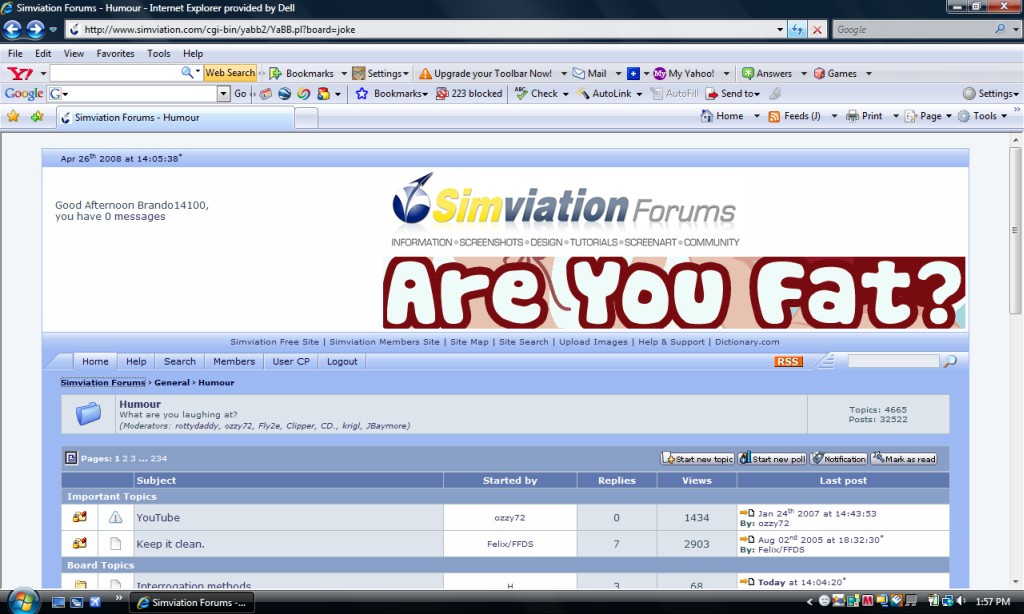Click the Send to toolbar button
The height and width of the screenshot is (614, 1024).
733,93
